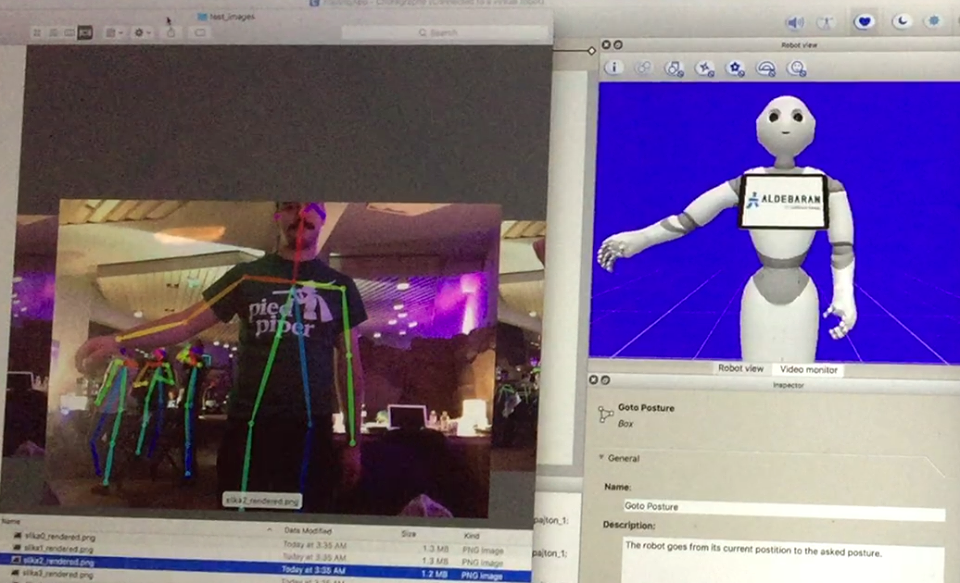
Task: Select file slika0_rendered.png
Action: coord(59,537)
